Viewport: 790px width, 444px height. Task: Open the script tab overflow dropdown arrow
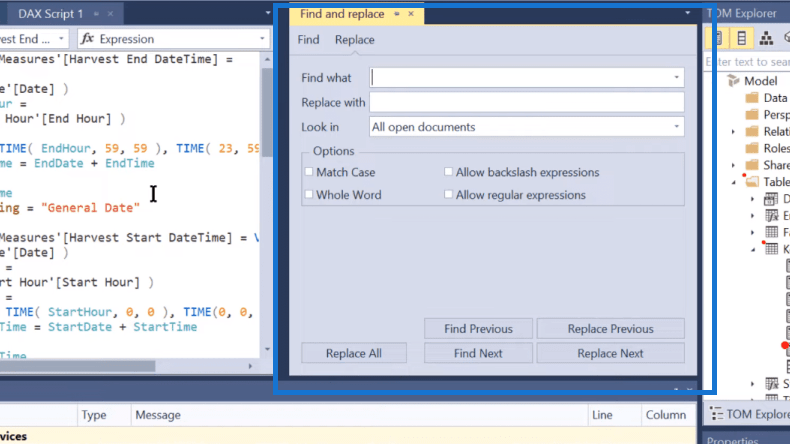pyautogui.click(x=268, y=13)
